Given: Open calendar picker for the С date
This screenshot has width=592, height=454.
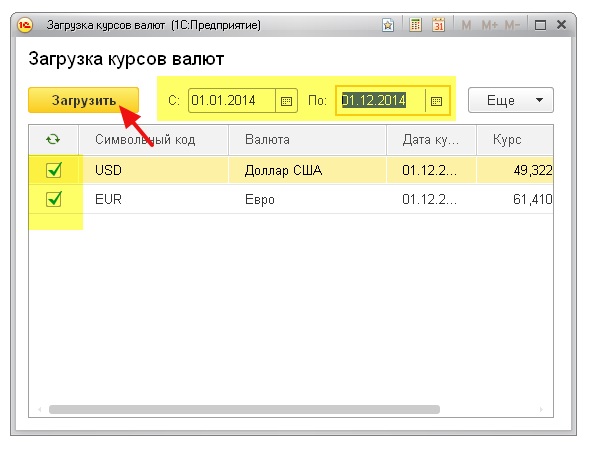Looking at the screenshot, I should [287, 101].
